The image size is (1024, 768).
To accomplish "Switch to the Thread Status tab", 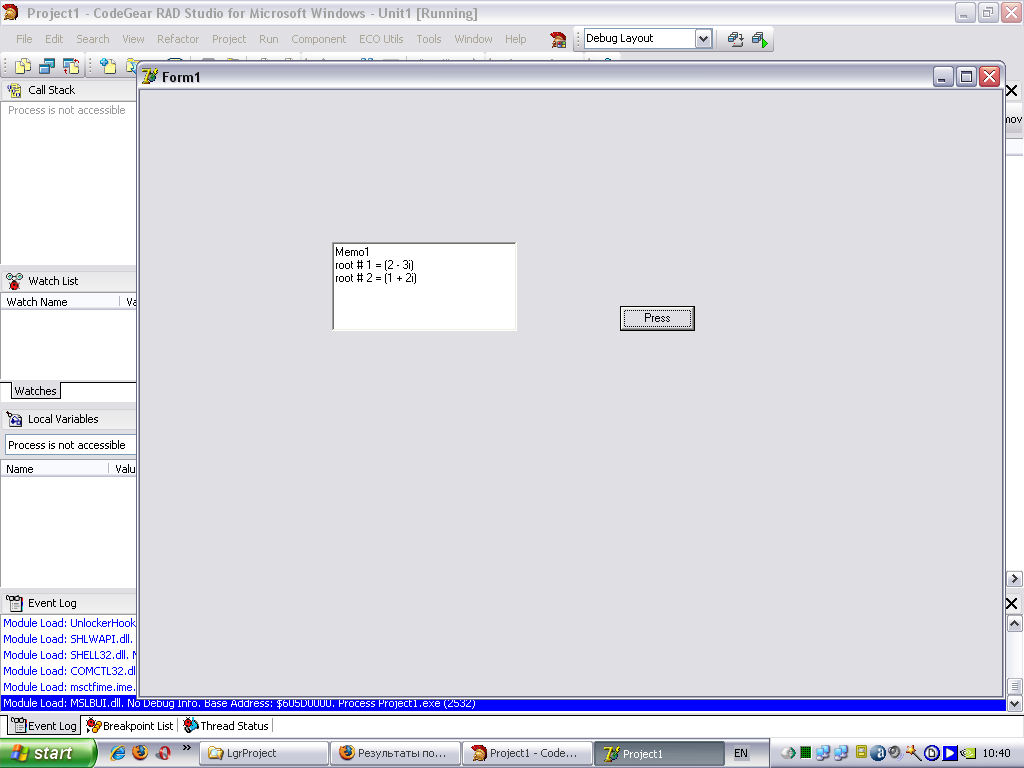I will (226, 726).
